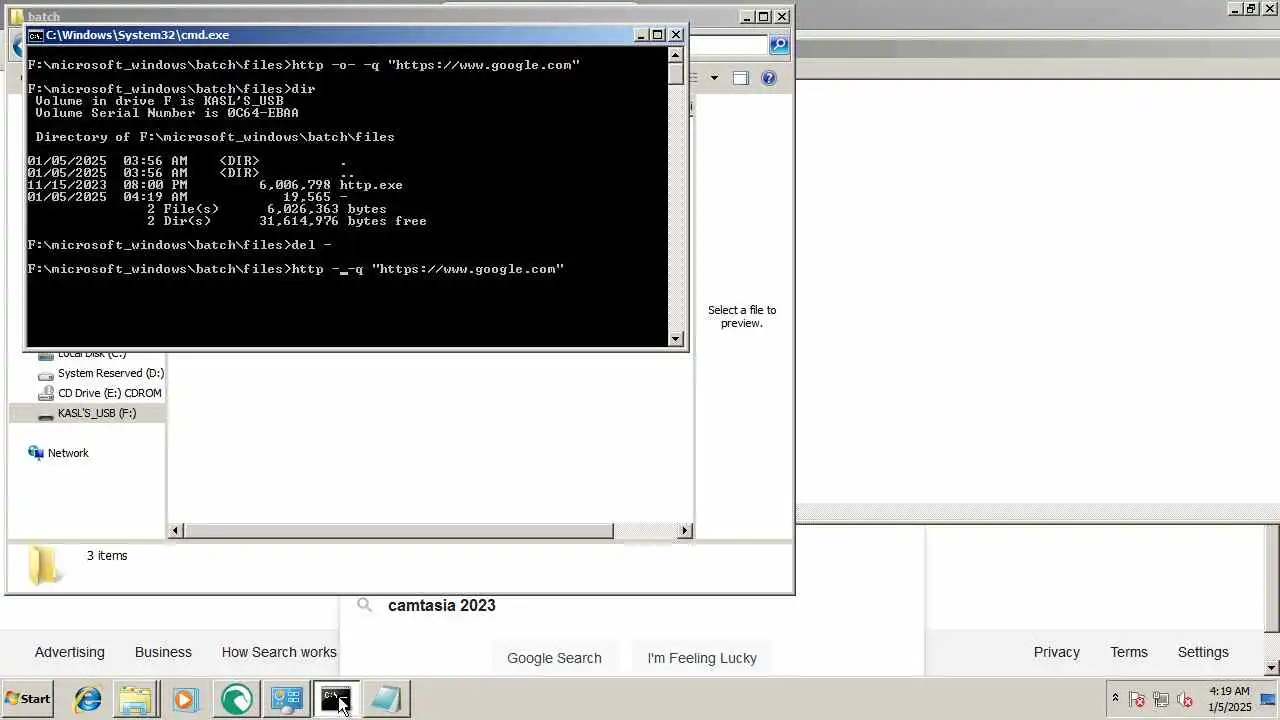The width and height of the screenshot is (1280, 720).
Task: Click the Show desktop button in tray
Action: click(1268, 699)
